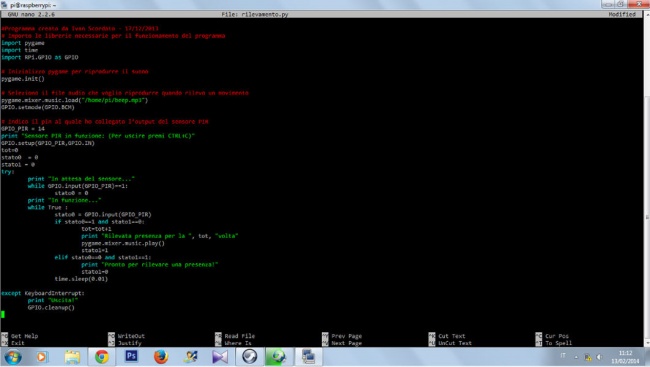This screenshot has width=650, height=367.
Task: Open the Windows Start menu
Action: coord(12,357)
